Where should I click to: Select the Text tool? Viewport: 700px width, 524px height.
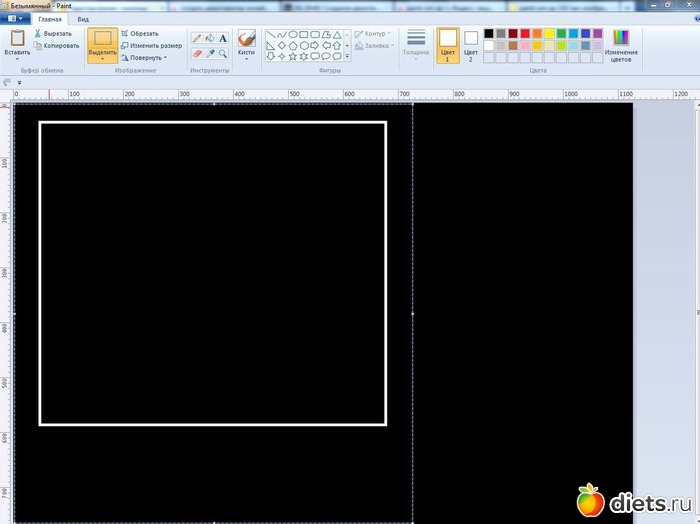pyautogui.click(x=222, y=38)
